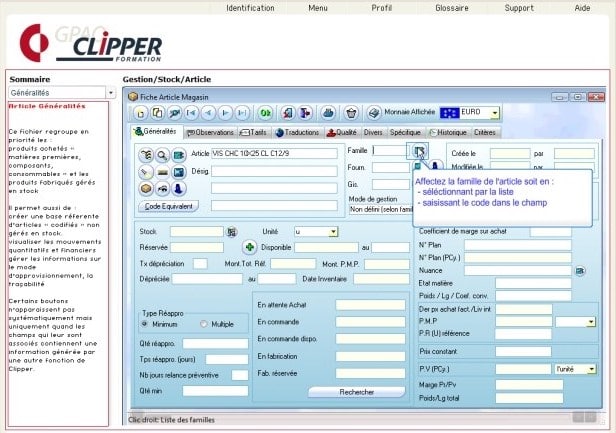Screen dimensions: 616x433
Task: Open the Critères tab
Action: pos(485,133)
